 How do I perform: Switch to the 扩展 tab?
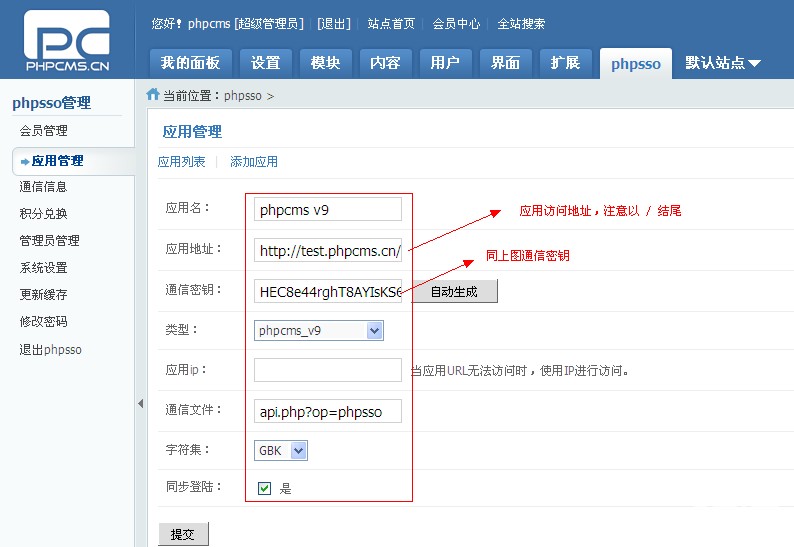tap(566, 63)
